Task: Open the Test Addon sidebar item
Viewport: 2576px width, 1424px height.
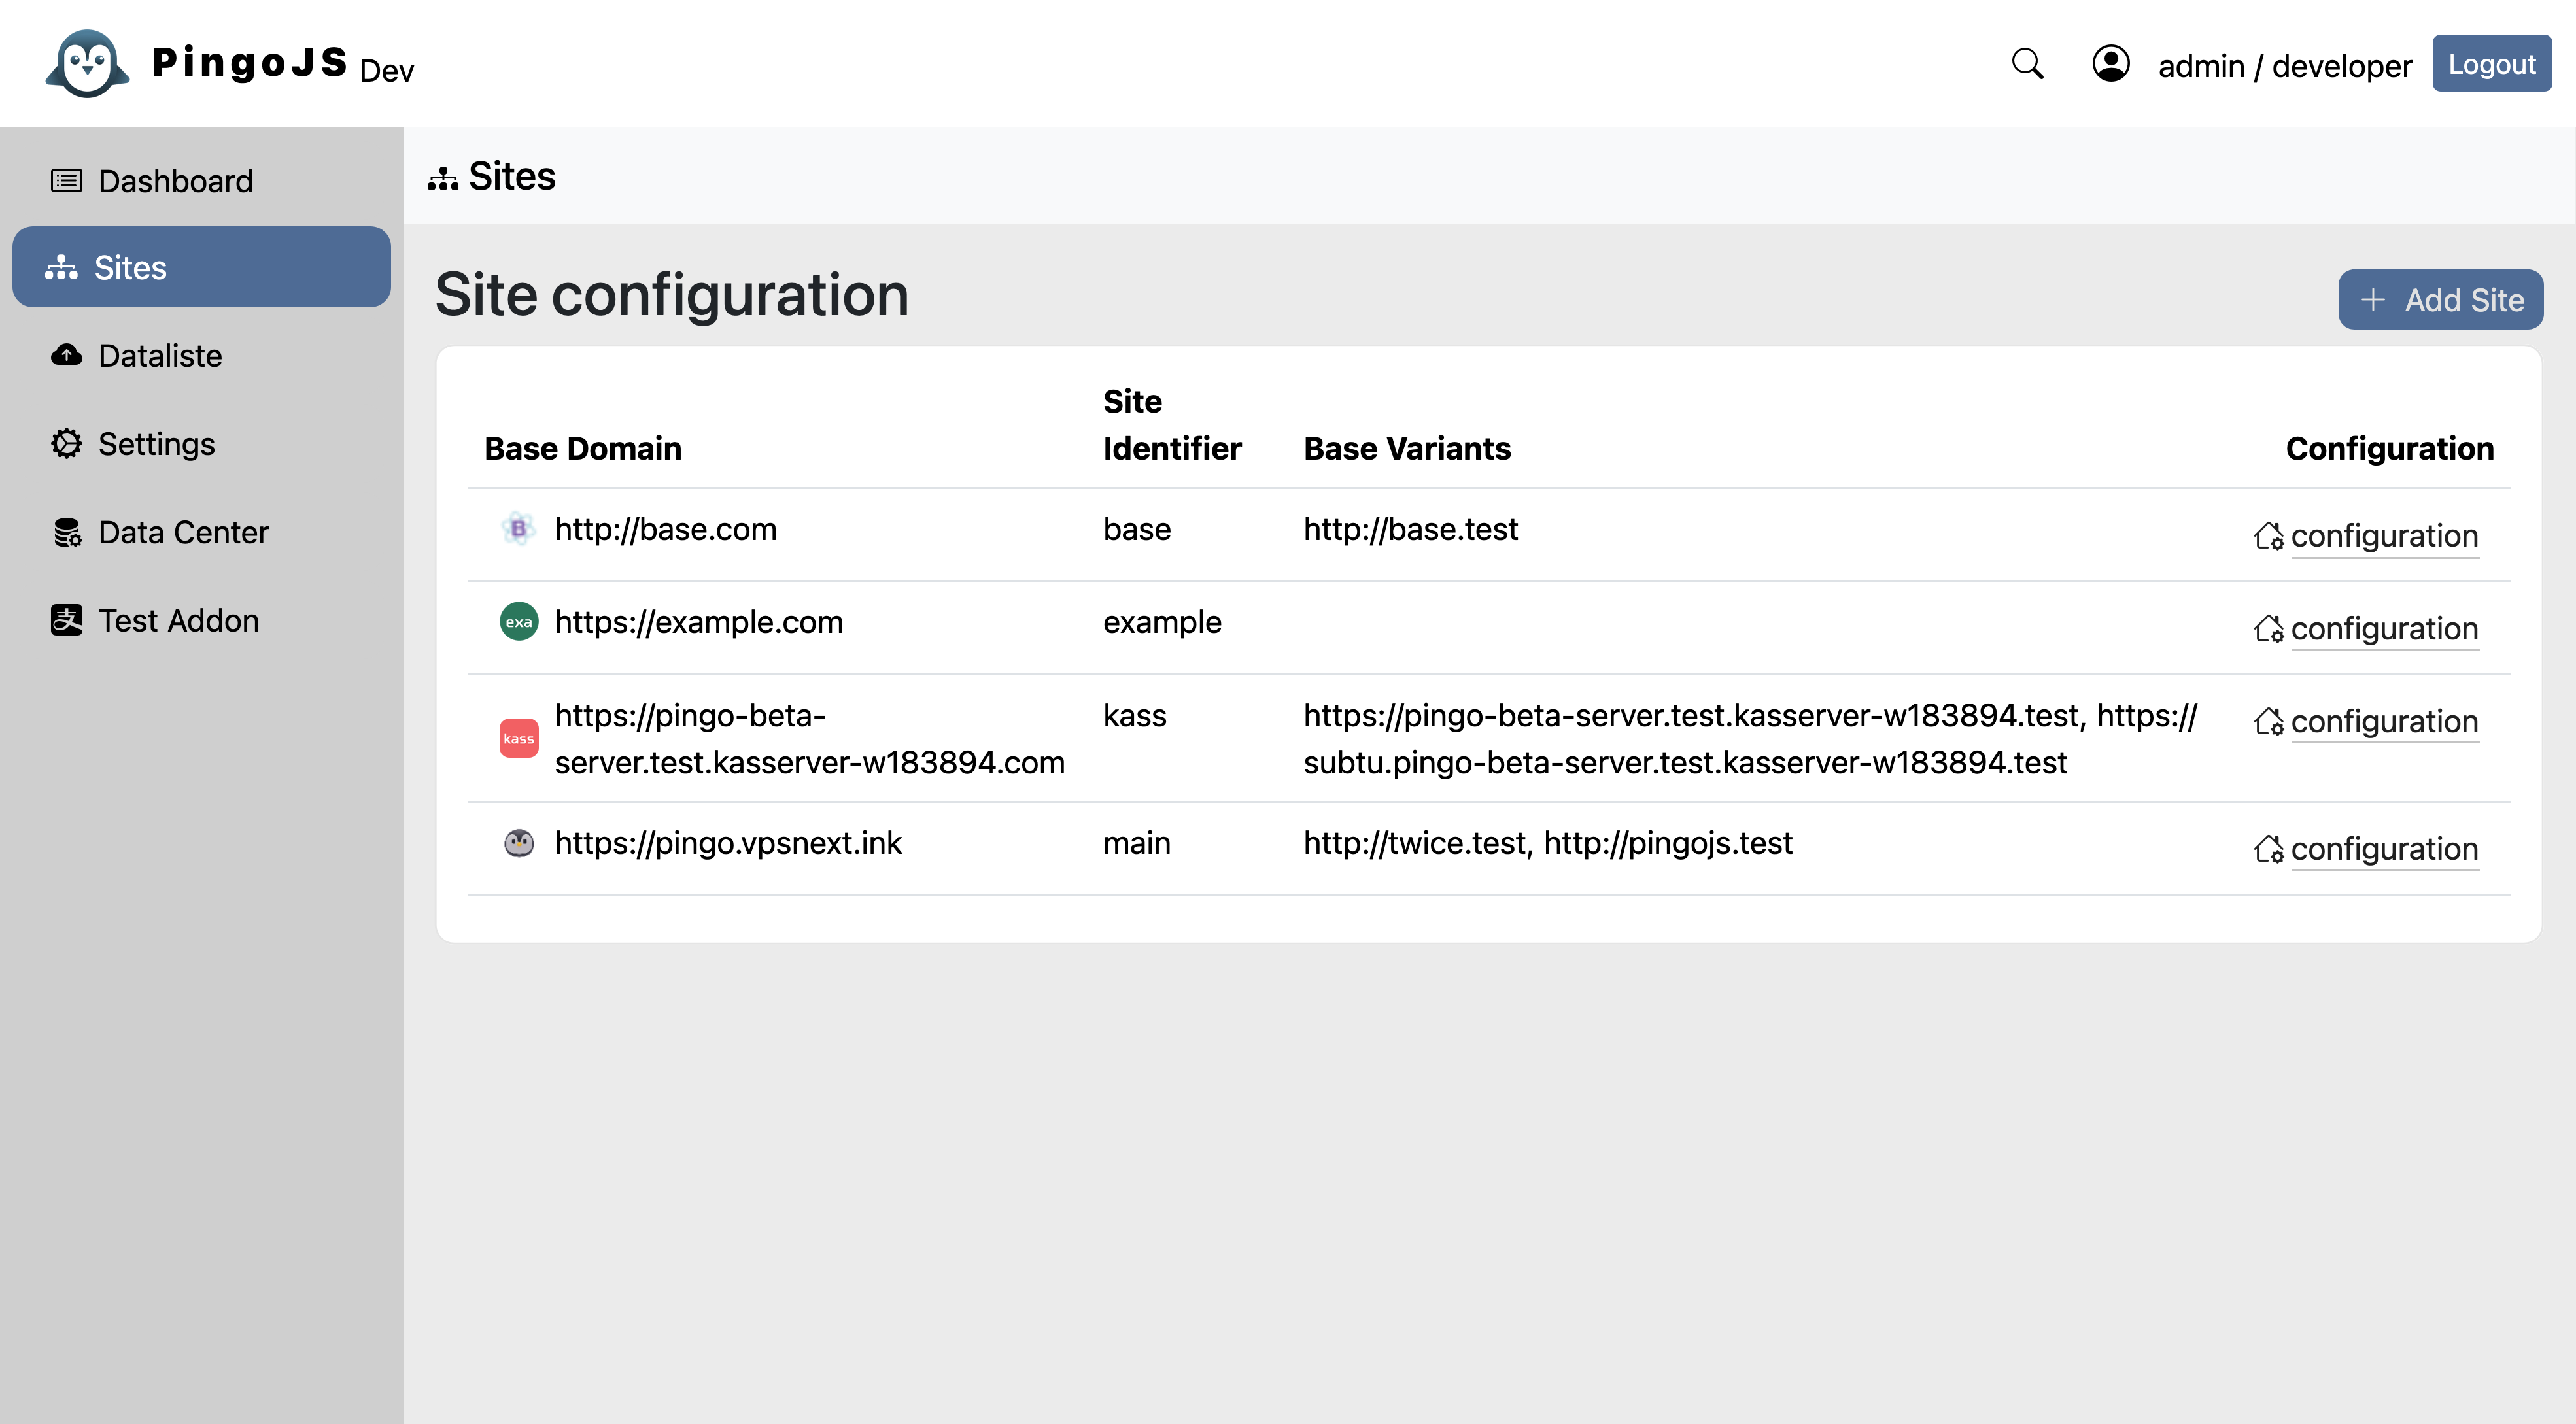Action: point(178,621)
